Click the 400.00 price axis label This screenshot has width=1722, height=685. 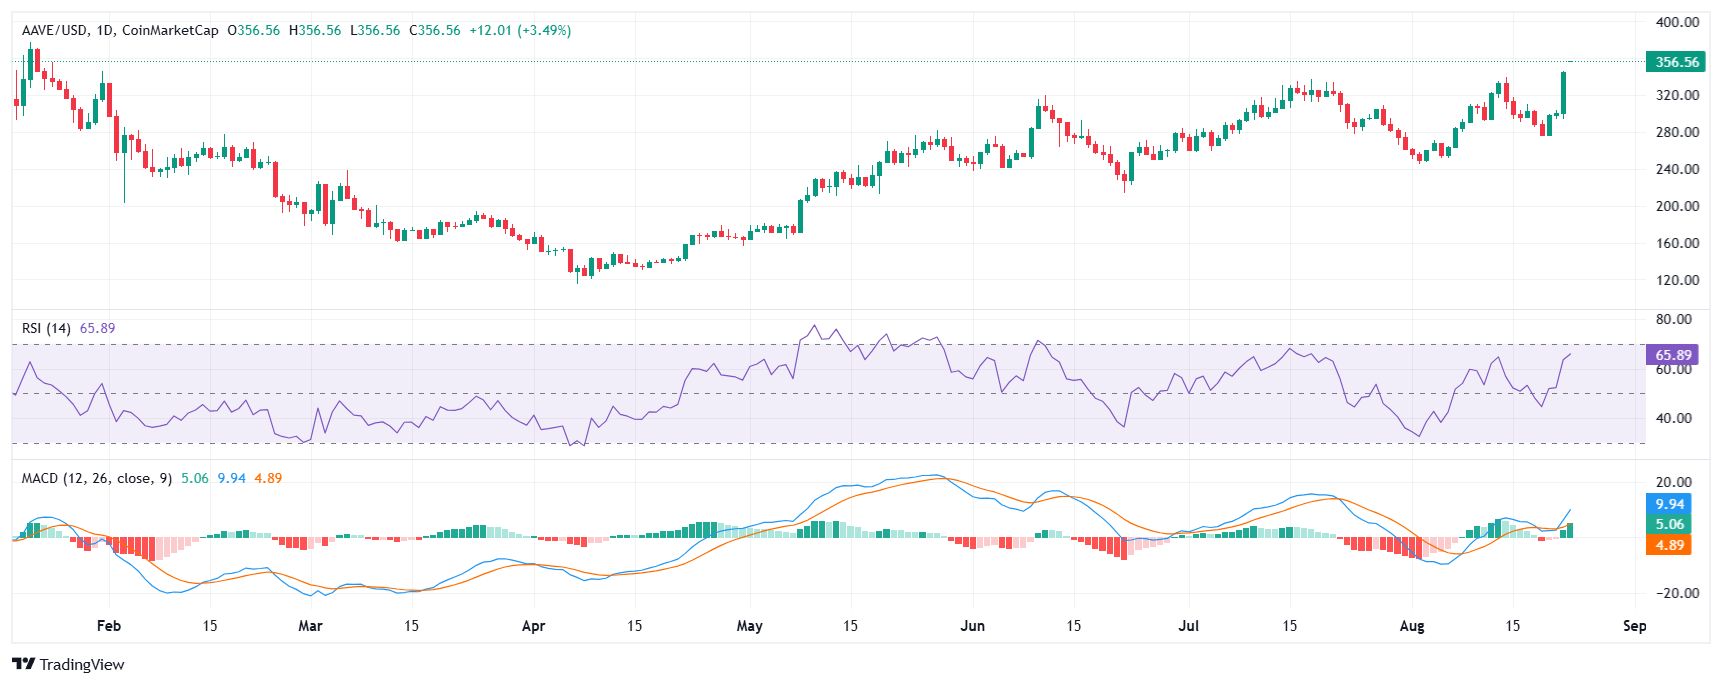(x=1676, y=22)
